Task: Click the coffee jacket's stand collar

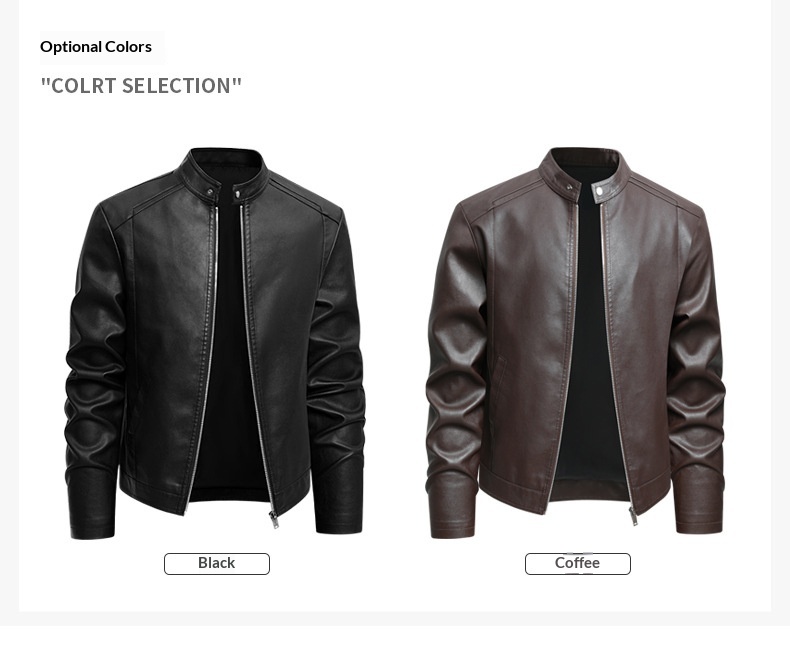Action: pyautogui.click(x=584, y=171)
